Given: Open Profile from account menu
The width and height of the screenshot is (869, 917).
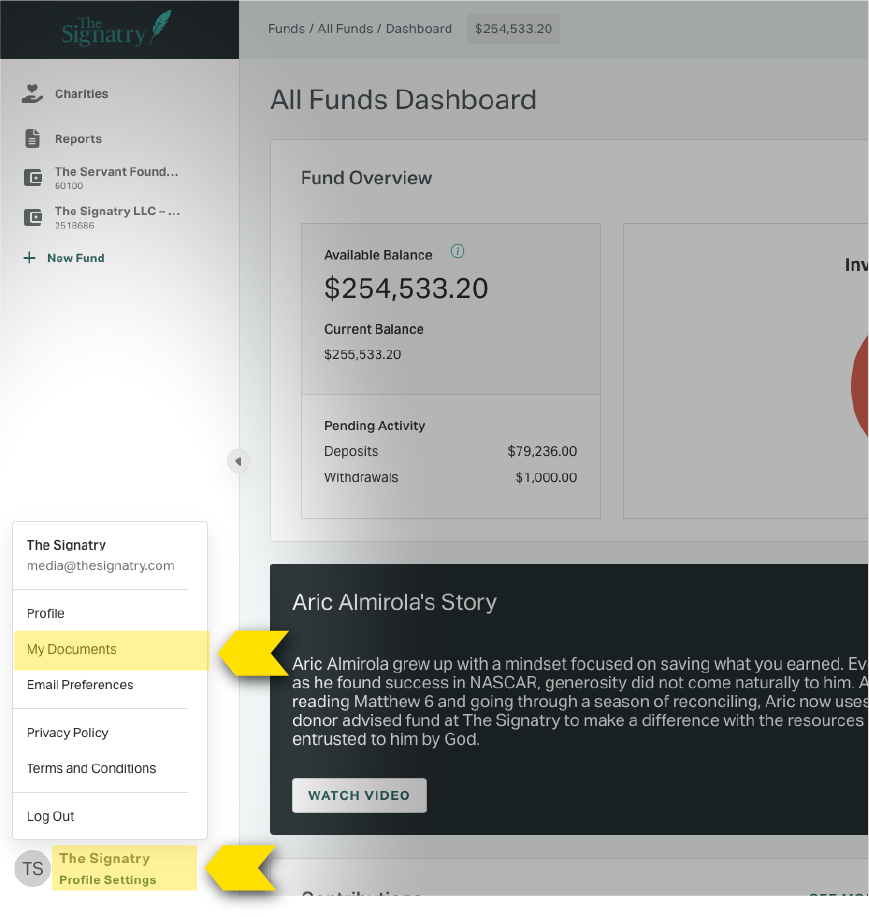Looking at the screenshot, I should (46, 613).
